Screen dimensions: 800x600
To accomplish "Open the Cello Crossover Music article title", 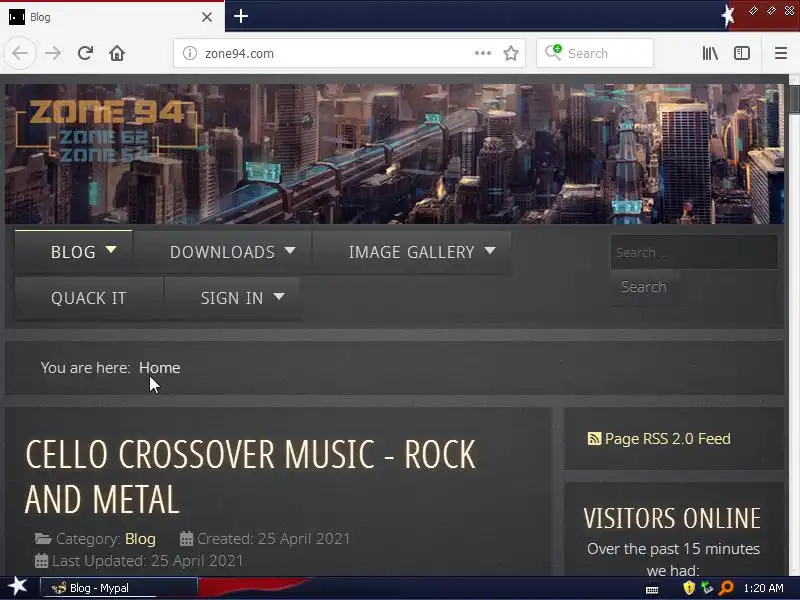I will [x=250, y=477].
